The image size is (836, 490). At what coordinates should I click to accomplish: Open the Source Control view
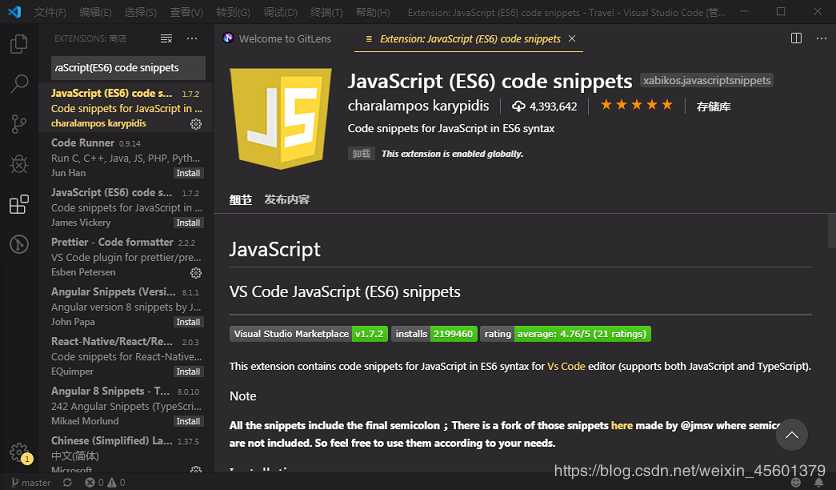tap(18, 124)
